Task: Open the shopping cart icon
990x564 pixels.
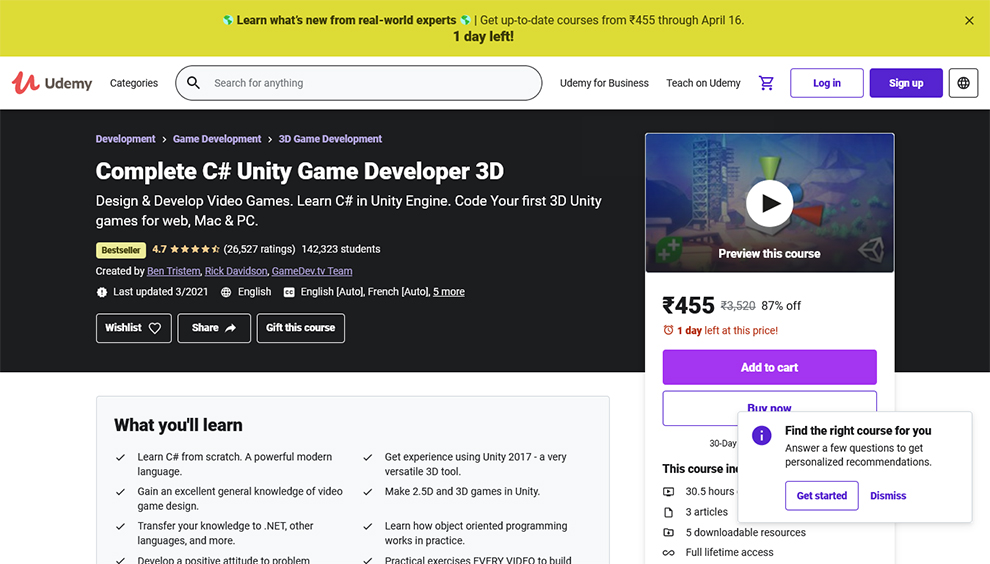Action: [766, 83]
